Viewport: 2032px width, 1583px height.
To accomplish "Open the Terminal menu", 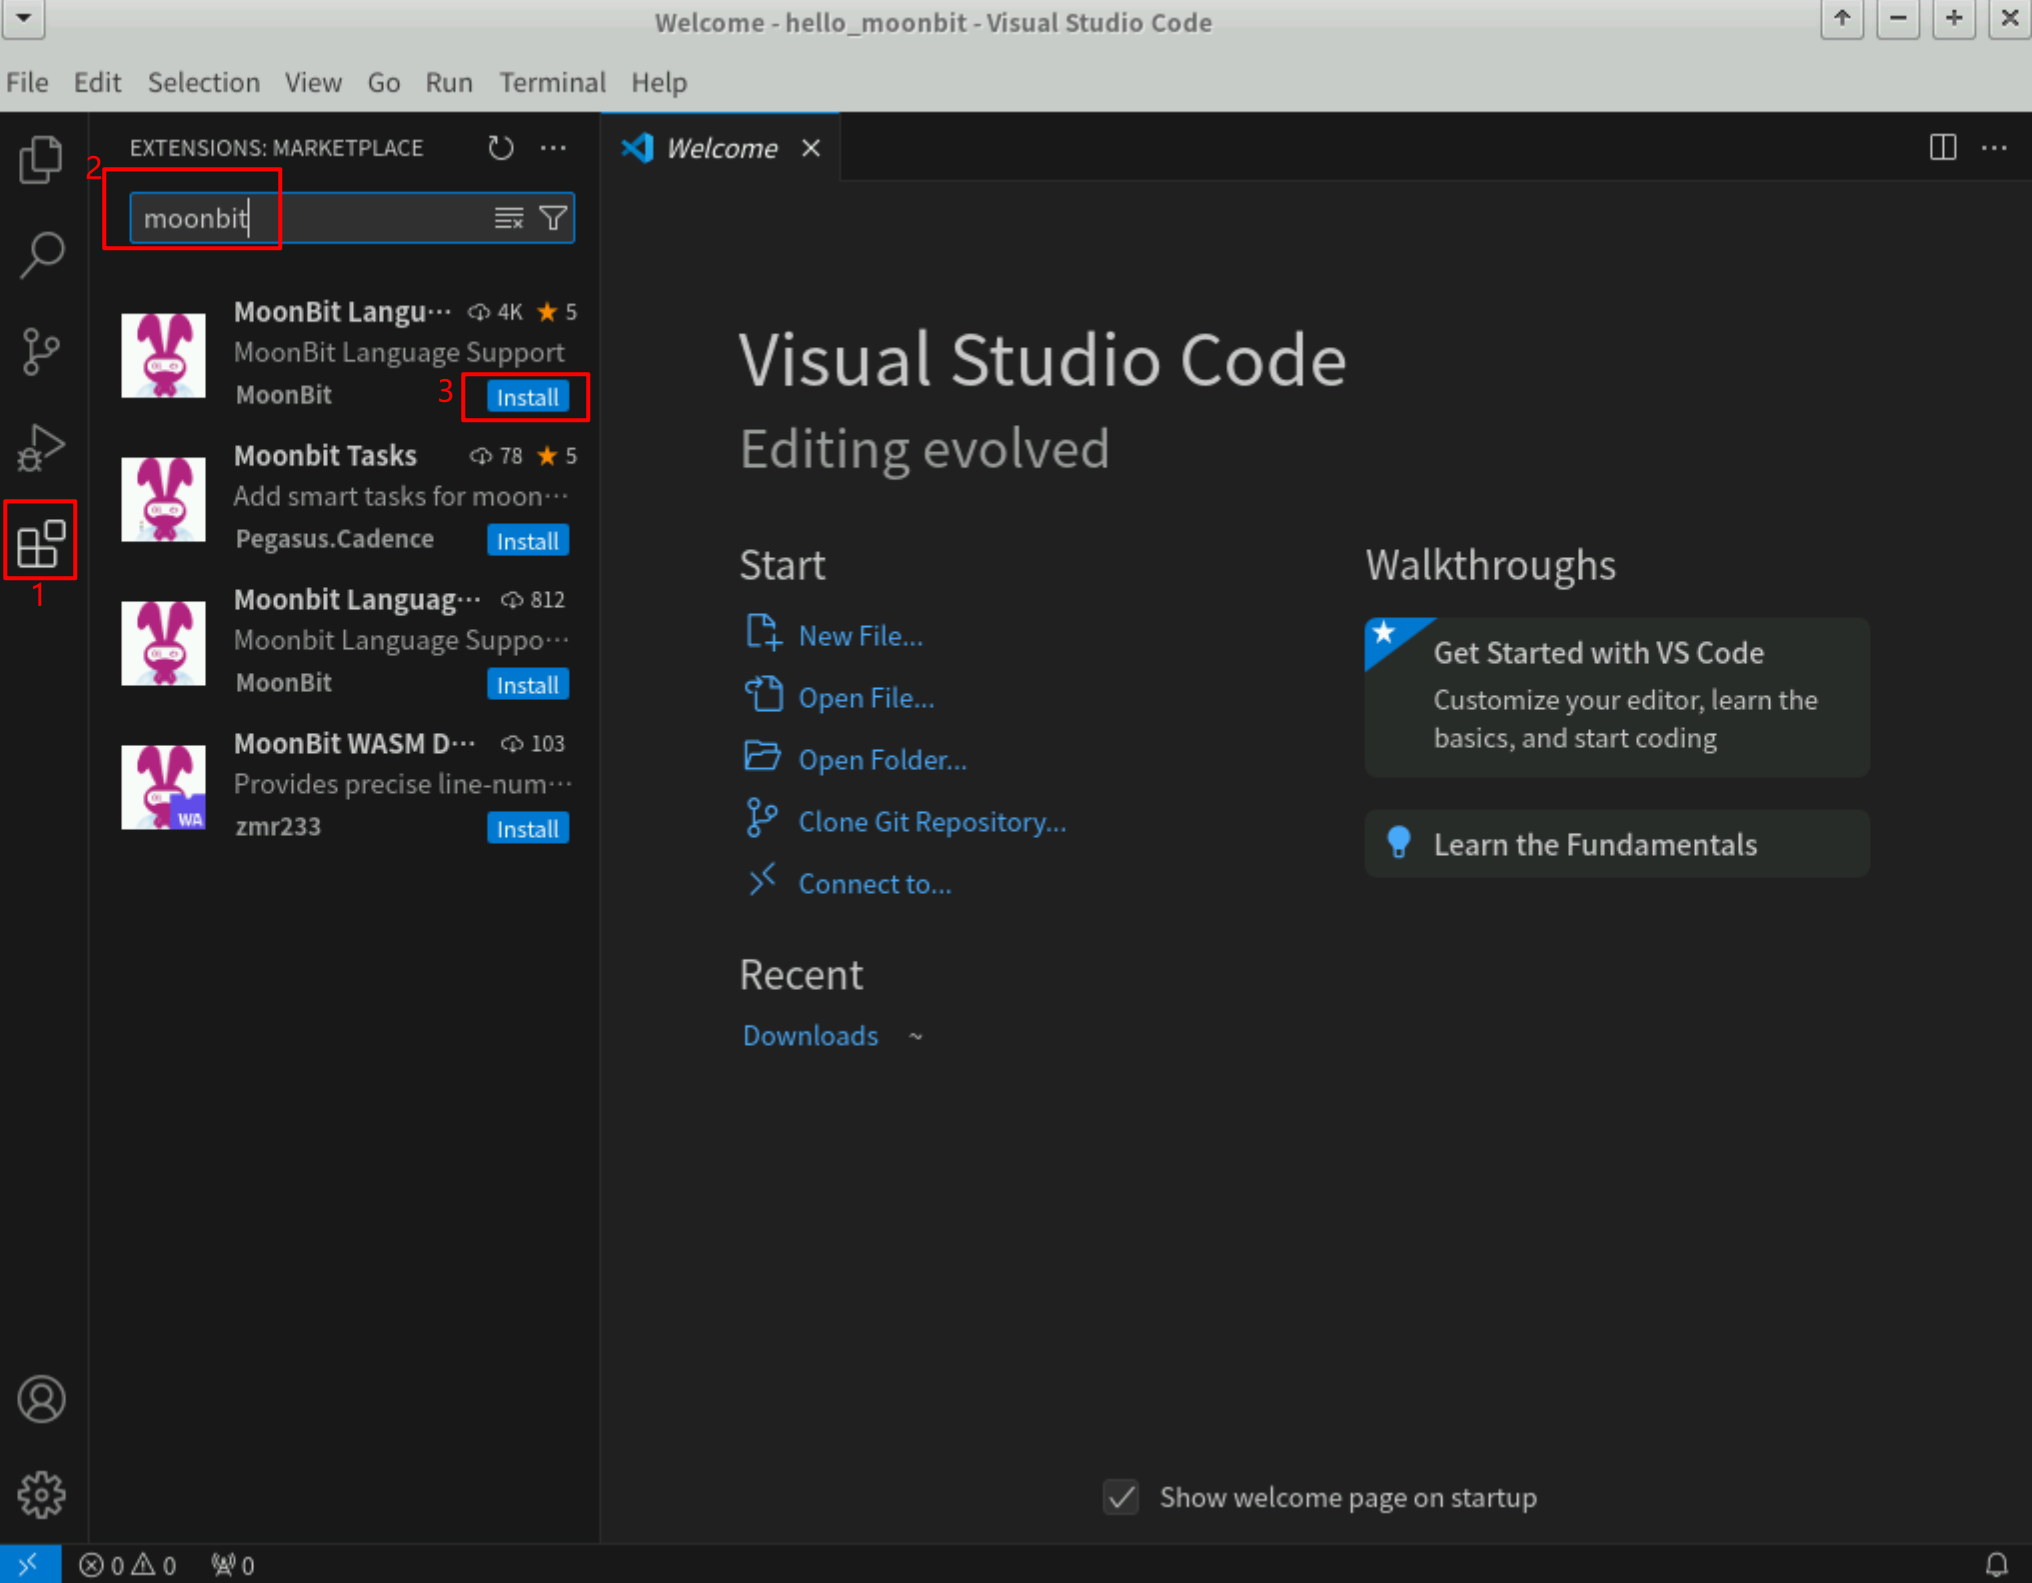I will point(552,82).
